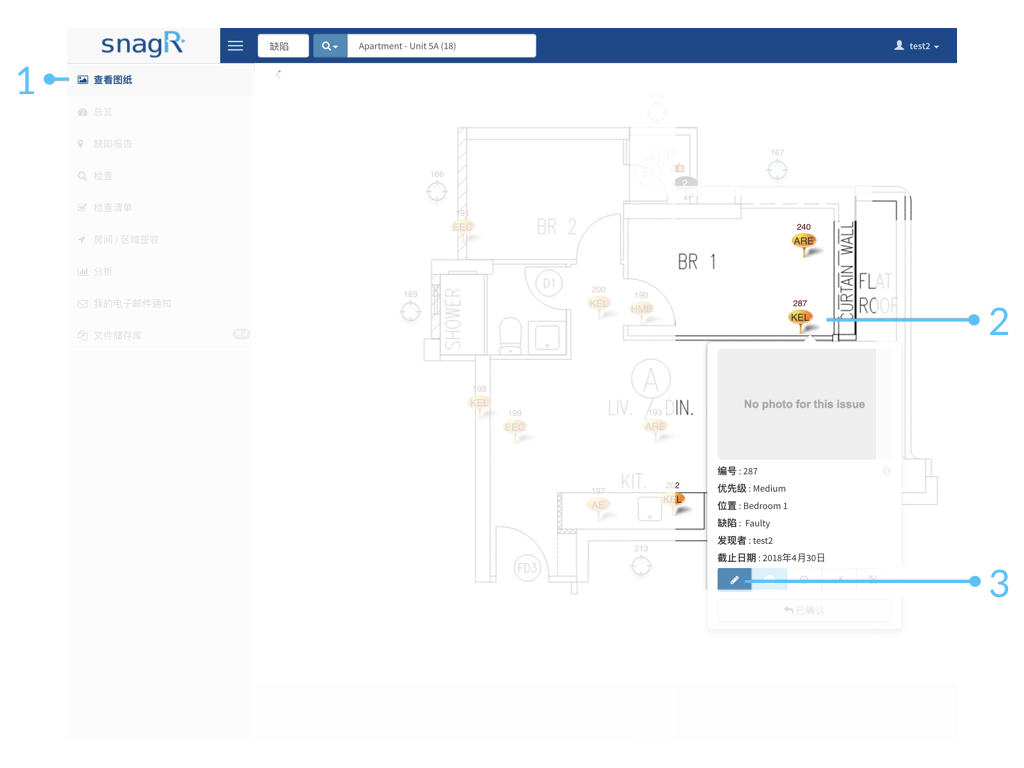Open 分析 analytics in the sidebar
Viewport: 1024px width, 768px height.
click(x=160, y=272)
